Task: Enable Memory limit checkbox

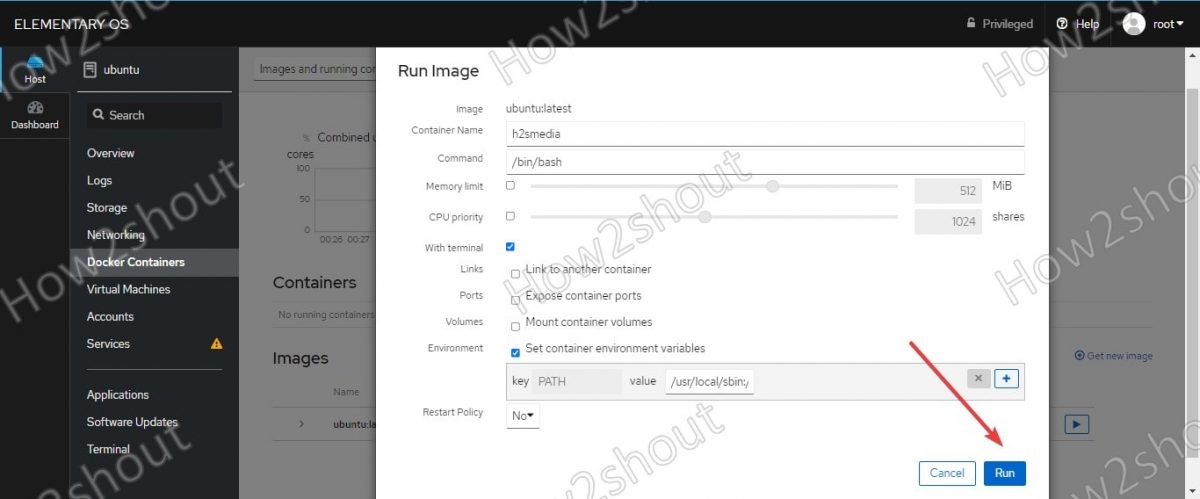Action: 511,186
